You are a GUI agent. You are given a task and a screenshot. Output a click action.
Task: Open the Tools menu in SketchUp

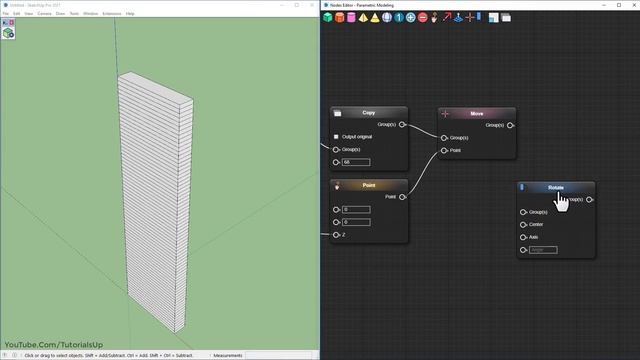tap(74, 13)
